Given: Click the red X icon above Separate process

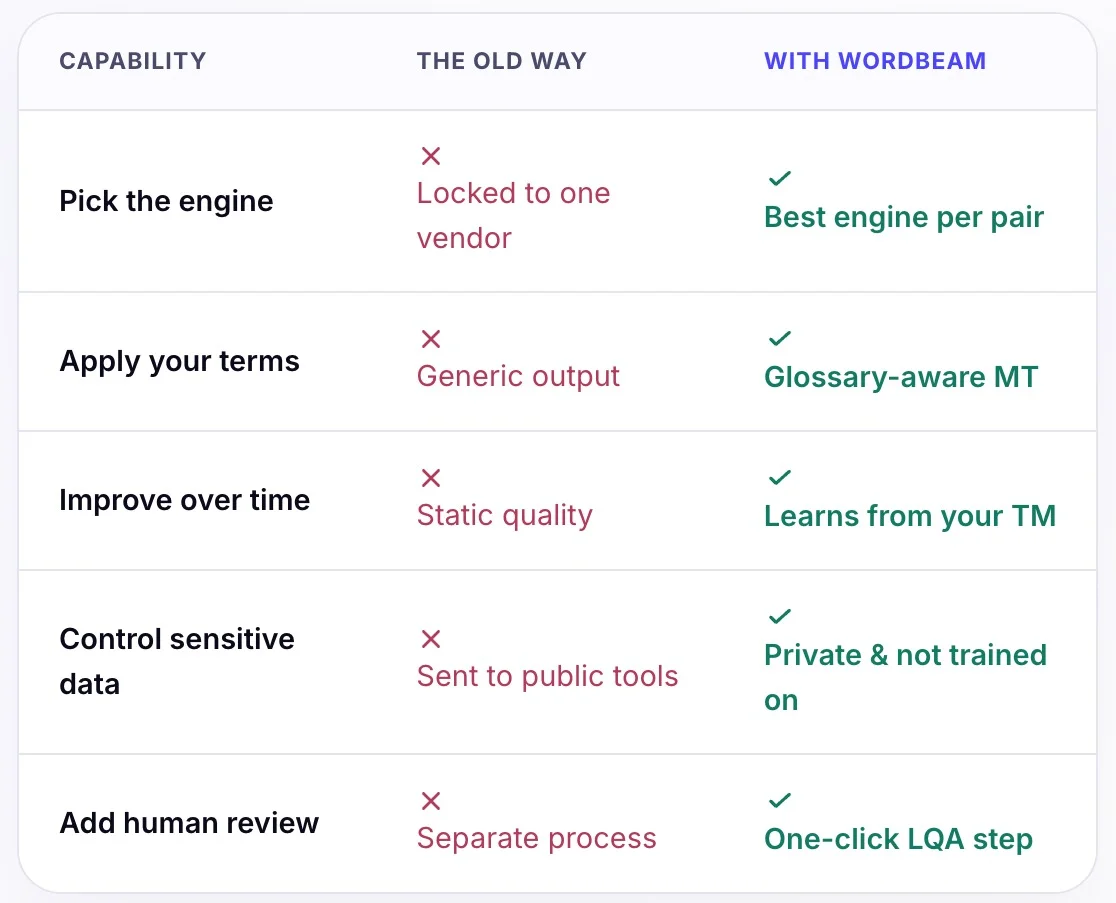Looking at the screenshot, I should [431, 801].
